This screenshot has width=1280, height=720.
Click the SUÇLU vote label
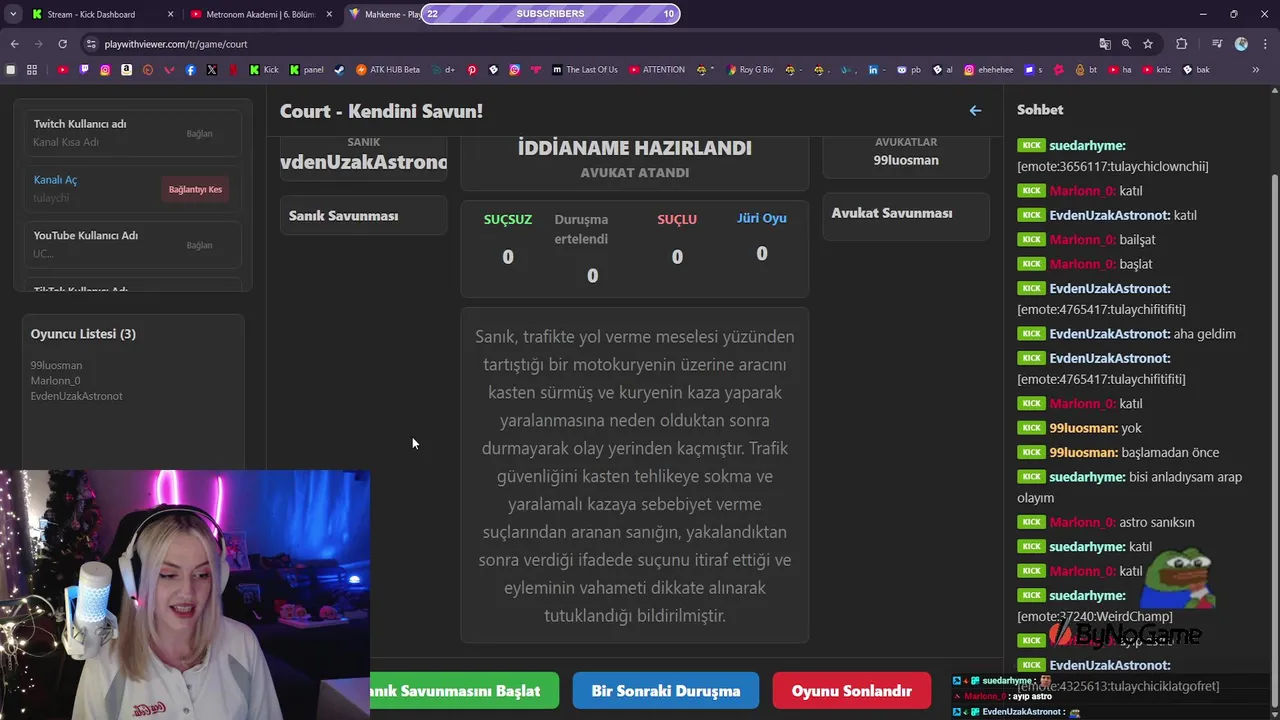click(x=677, y=219)
